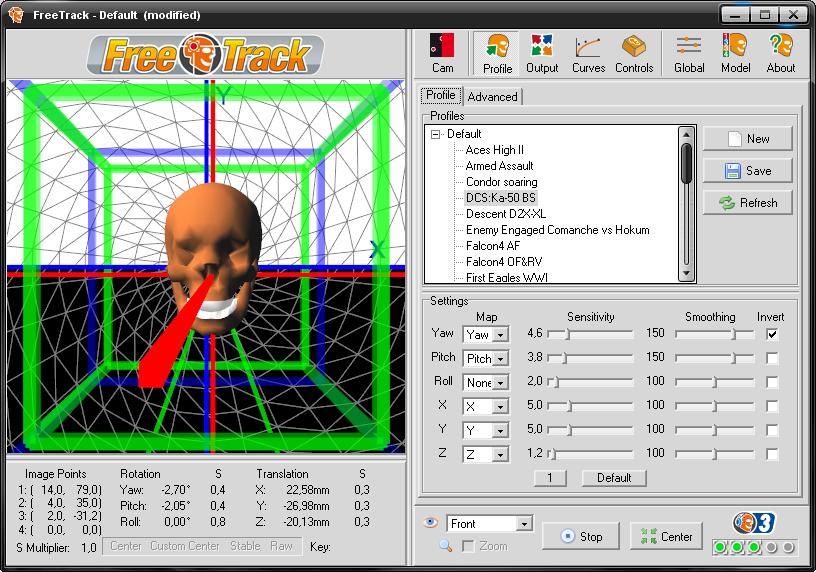Click the profiles list down scroll arrow
816x572 pixels.
(x=686, y=273)
